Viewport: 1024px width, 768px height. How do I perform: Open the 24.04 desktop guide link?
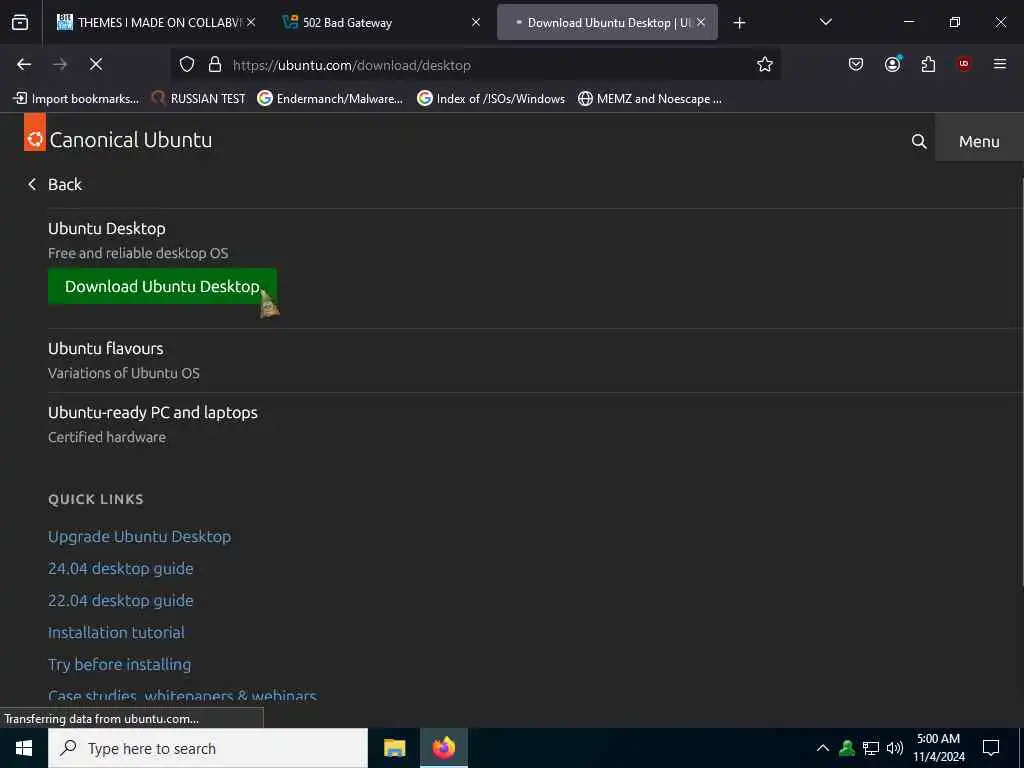pos(121,568)
